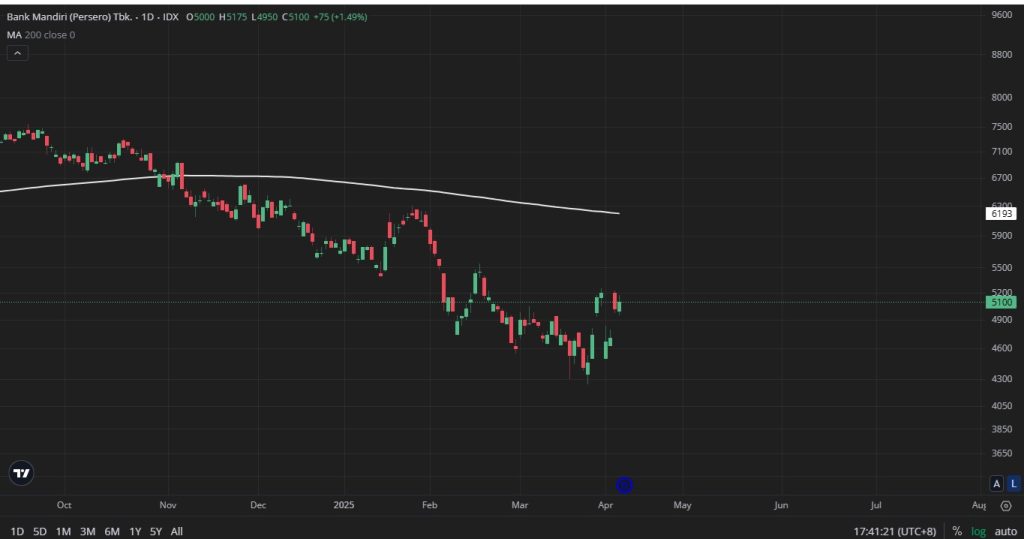
Task: Click the +75 (+1.49%) change value
Action: coord(340,17)
